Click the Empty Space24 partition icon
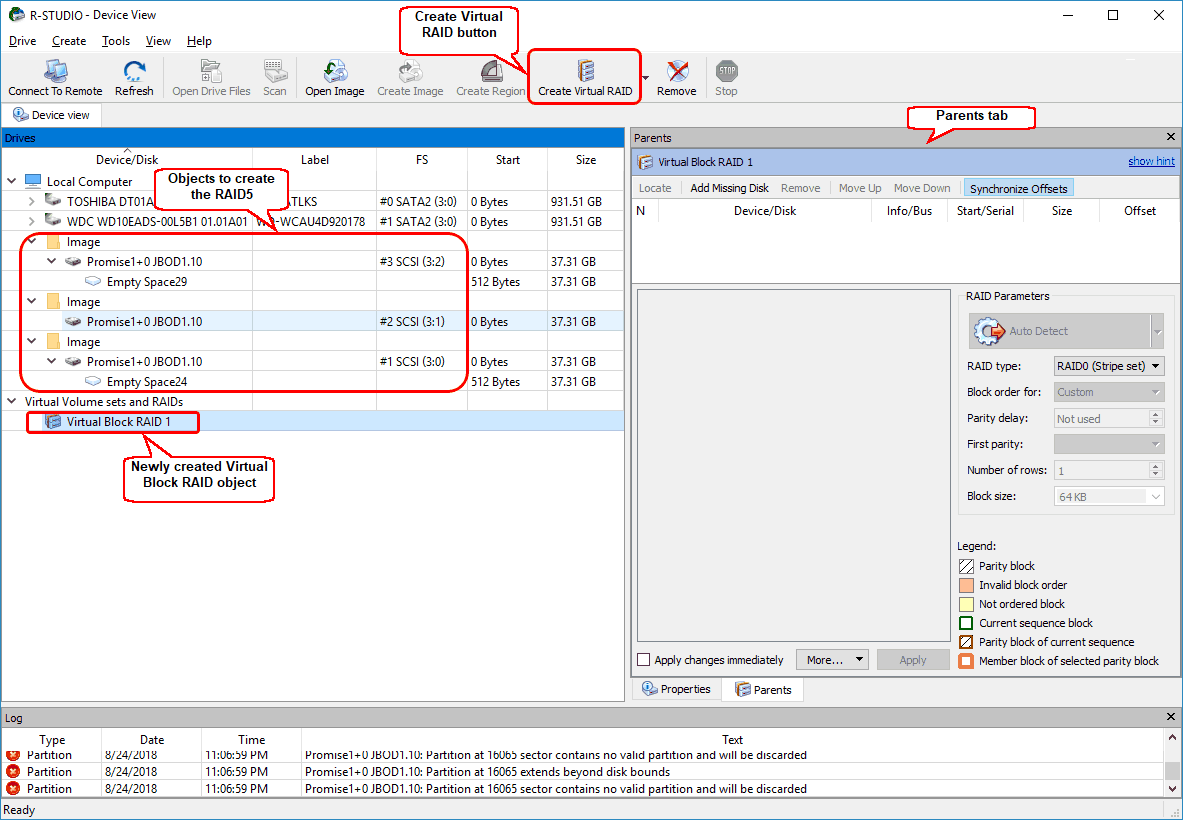Viewport: 1183px width, 820px height. coord(93,382)
